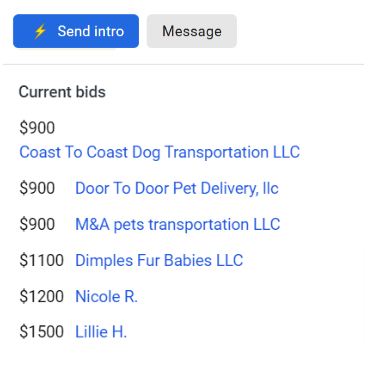Open the Message button
This screenshot has width=365, height=366.
(x=192, y=31)
